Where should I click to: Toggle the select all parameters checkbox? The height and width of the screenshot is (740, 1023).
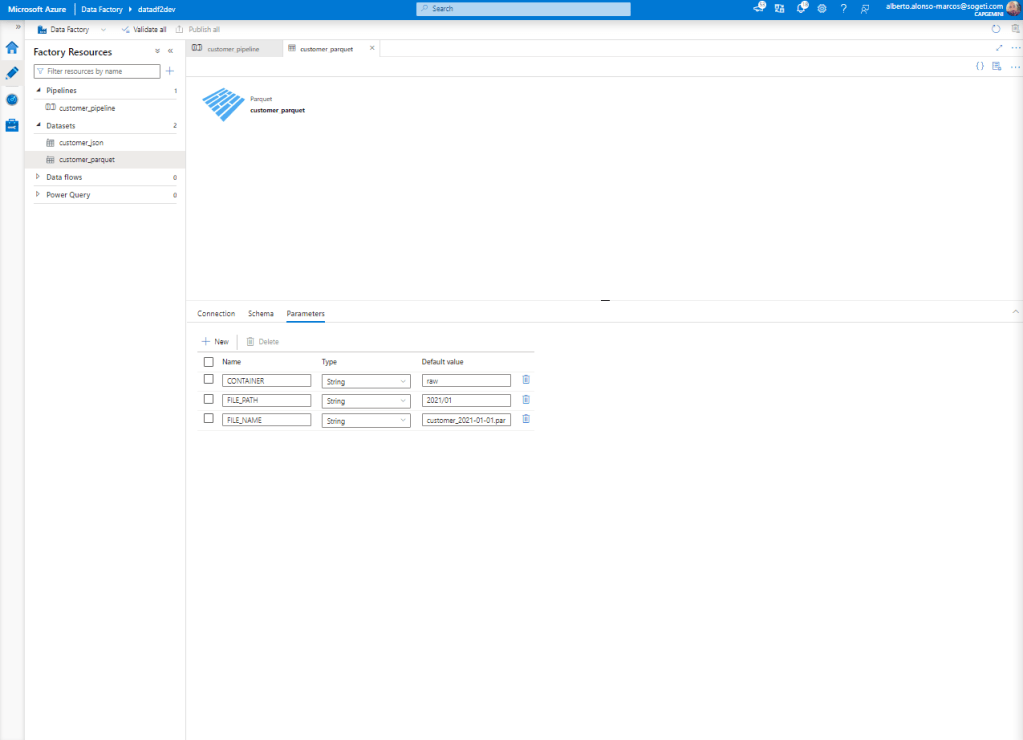(x=208, y=361)
